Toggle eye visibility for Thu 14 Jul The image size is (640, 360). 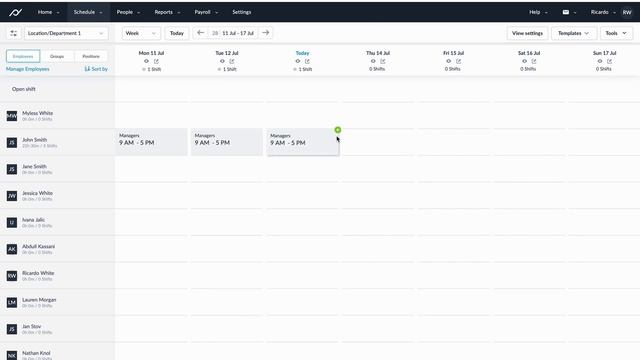pos(373,61)
